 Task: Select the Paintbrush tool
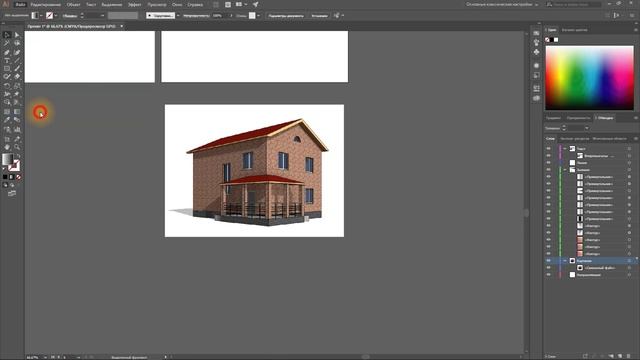17,69
